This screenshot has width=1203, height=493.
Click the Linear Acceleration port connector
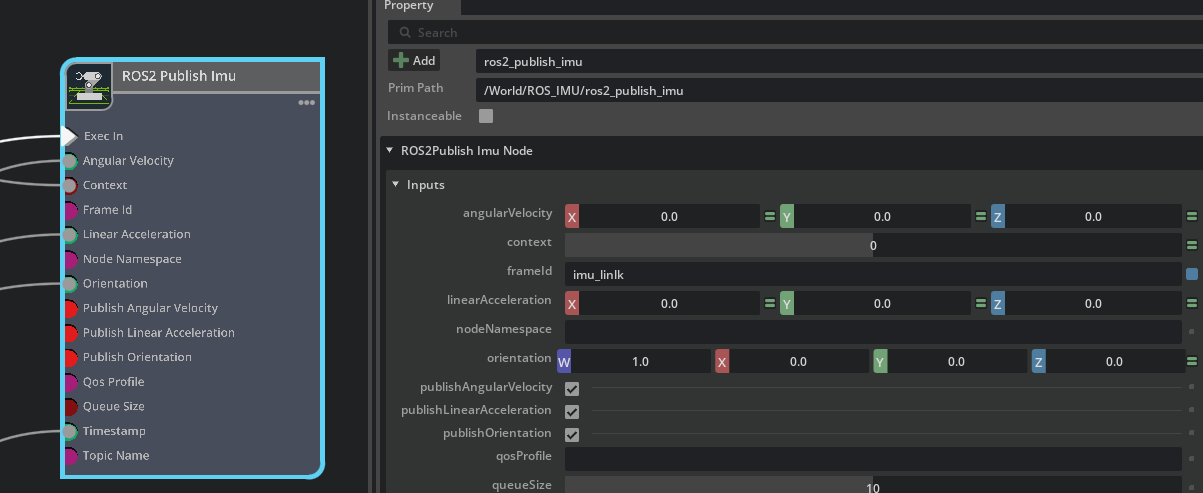[x=69, y=235]
